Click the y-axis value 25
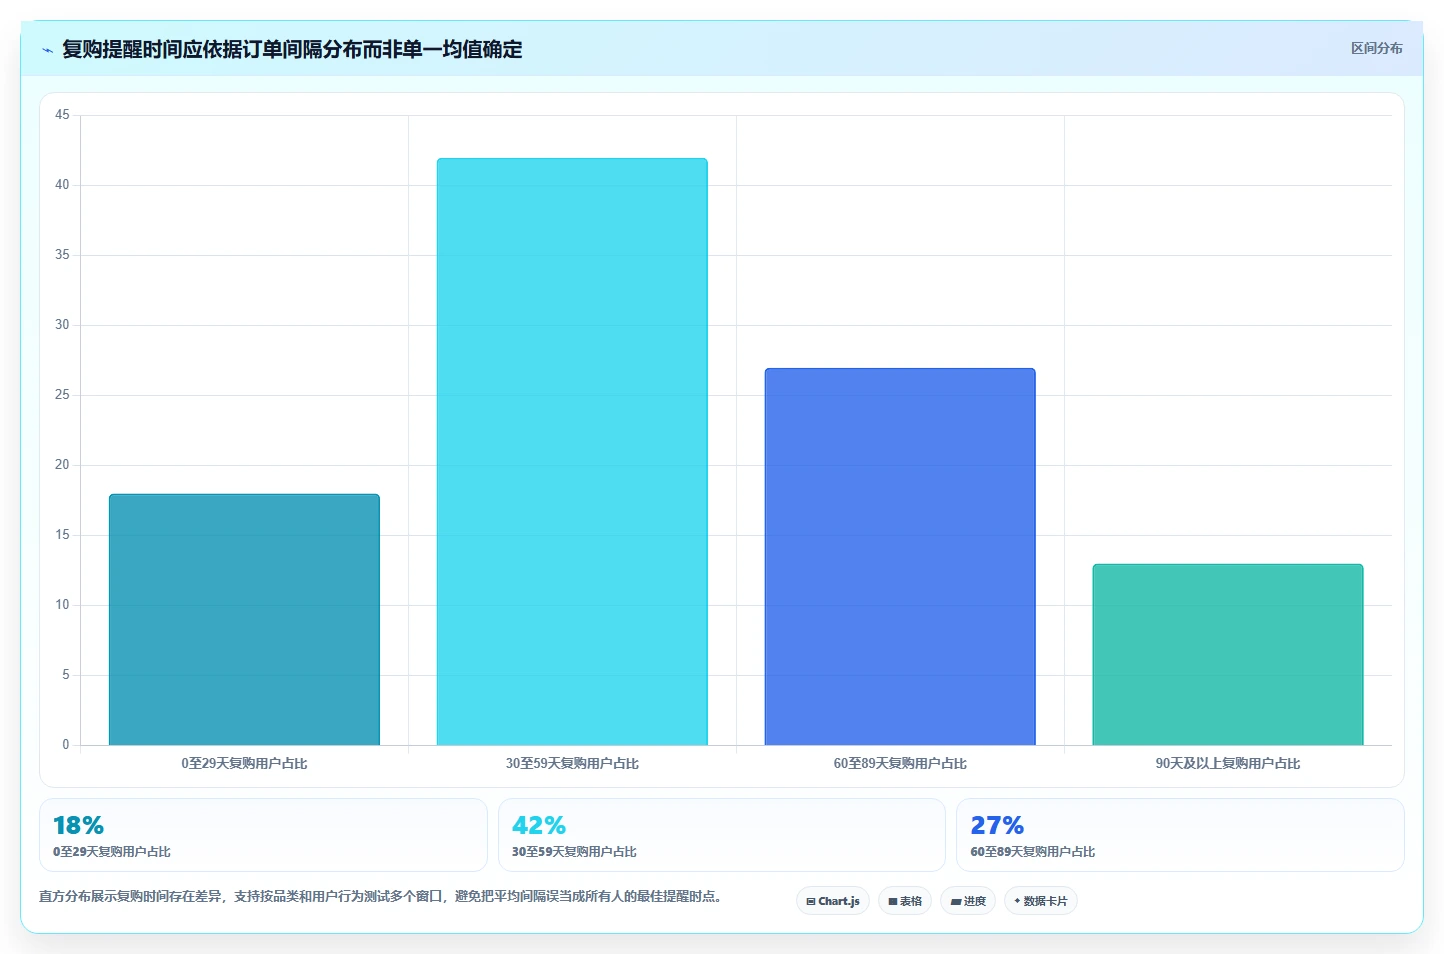This screenshot has height=954, width=1444. point(62,395)
